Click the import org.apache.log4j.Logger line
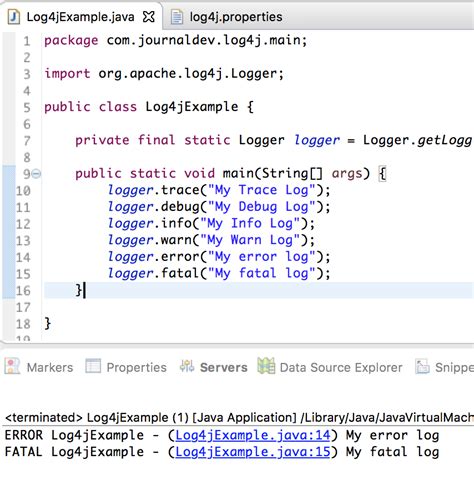The width and height of the screenshot is (474, 485). coord(164,74)
